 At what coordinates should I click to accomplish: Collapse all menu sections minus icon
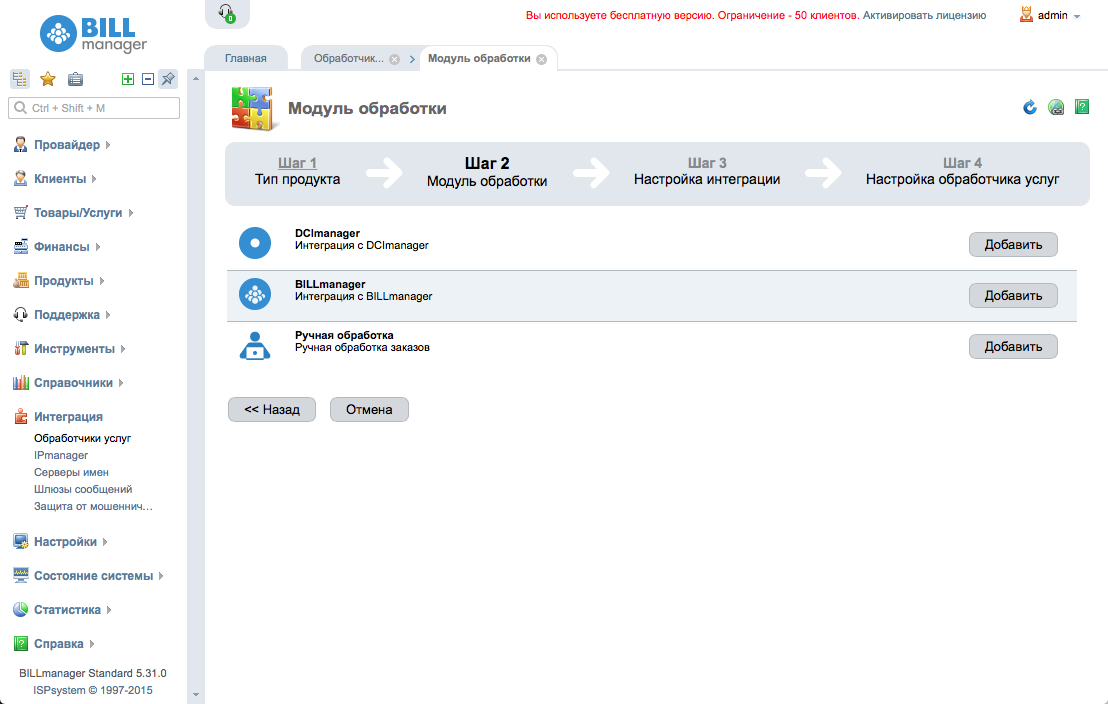148,79
